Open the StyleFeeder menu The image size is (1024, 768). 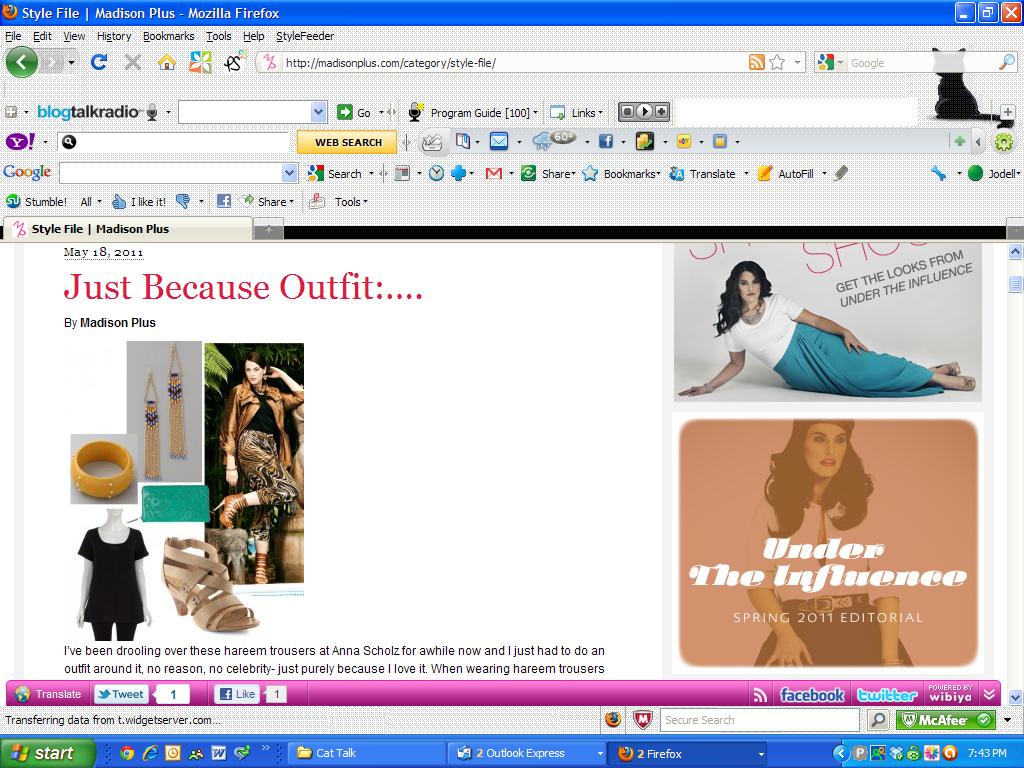tap(305, 36)
